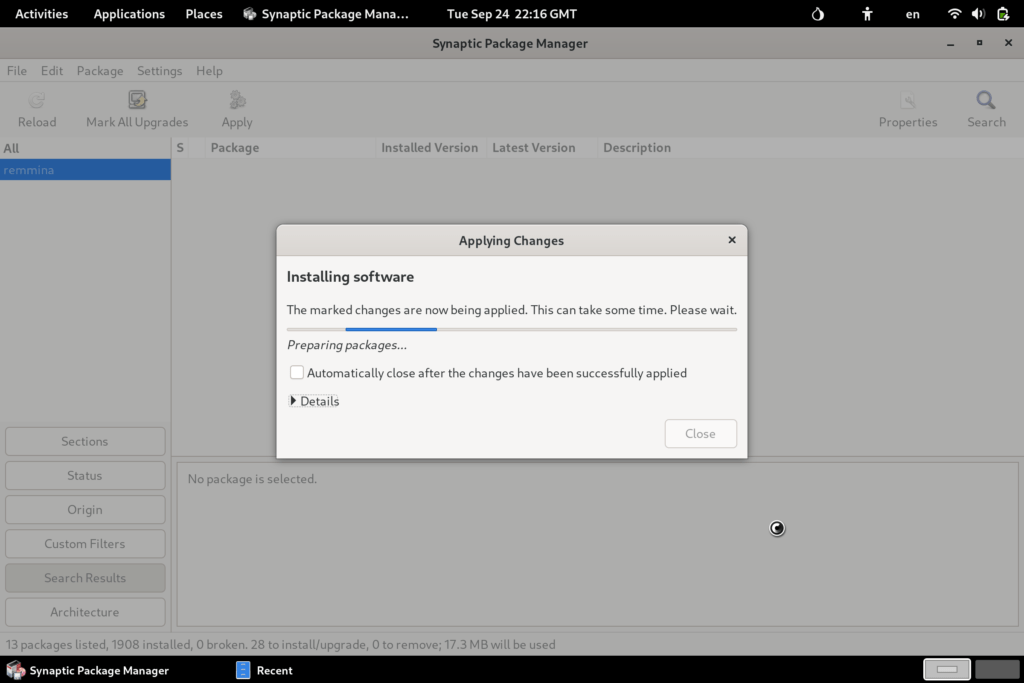Sort by the Package column header
1024x683 pixels.
[x=290, y=148]
